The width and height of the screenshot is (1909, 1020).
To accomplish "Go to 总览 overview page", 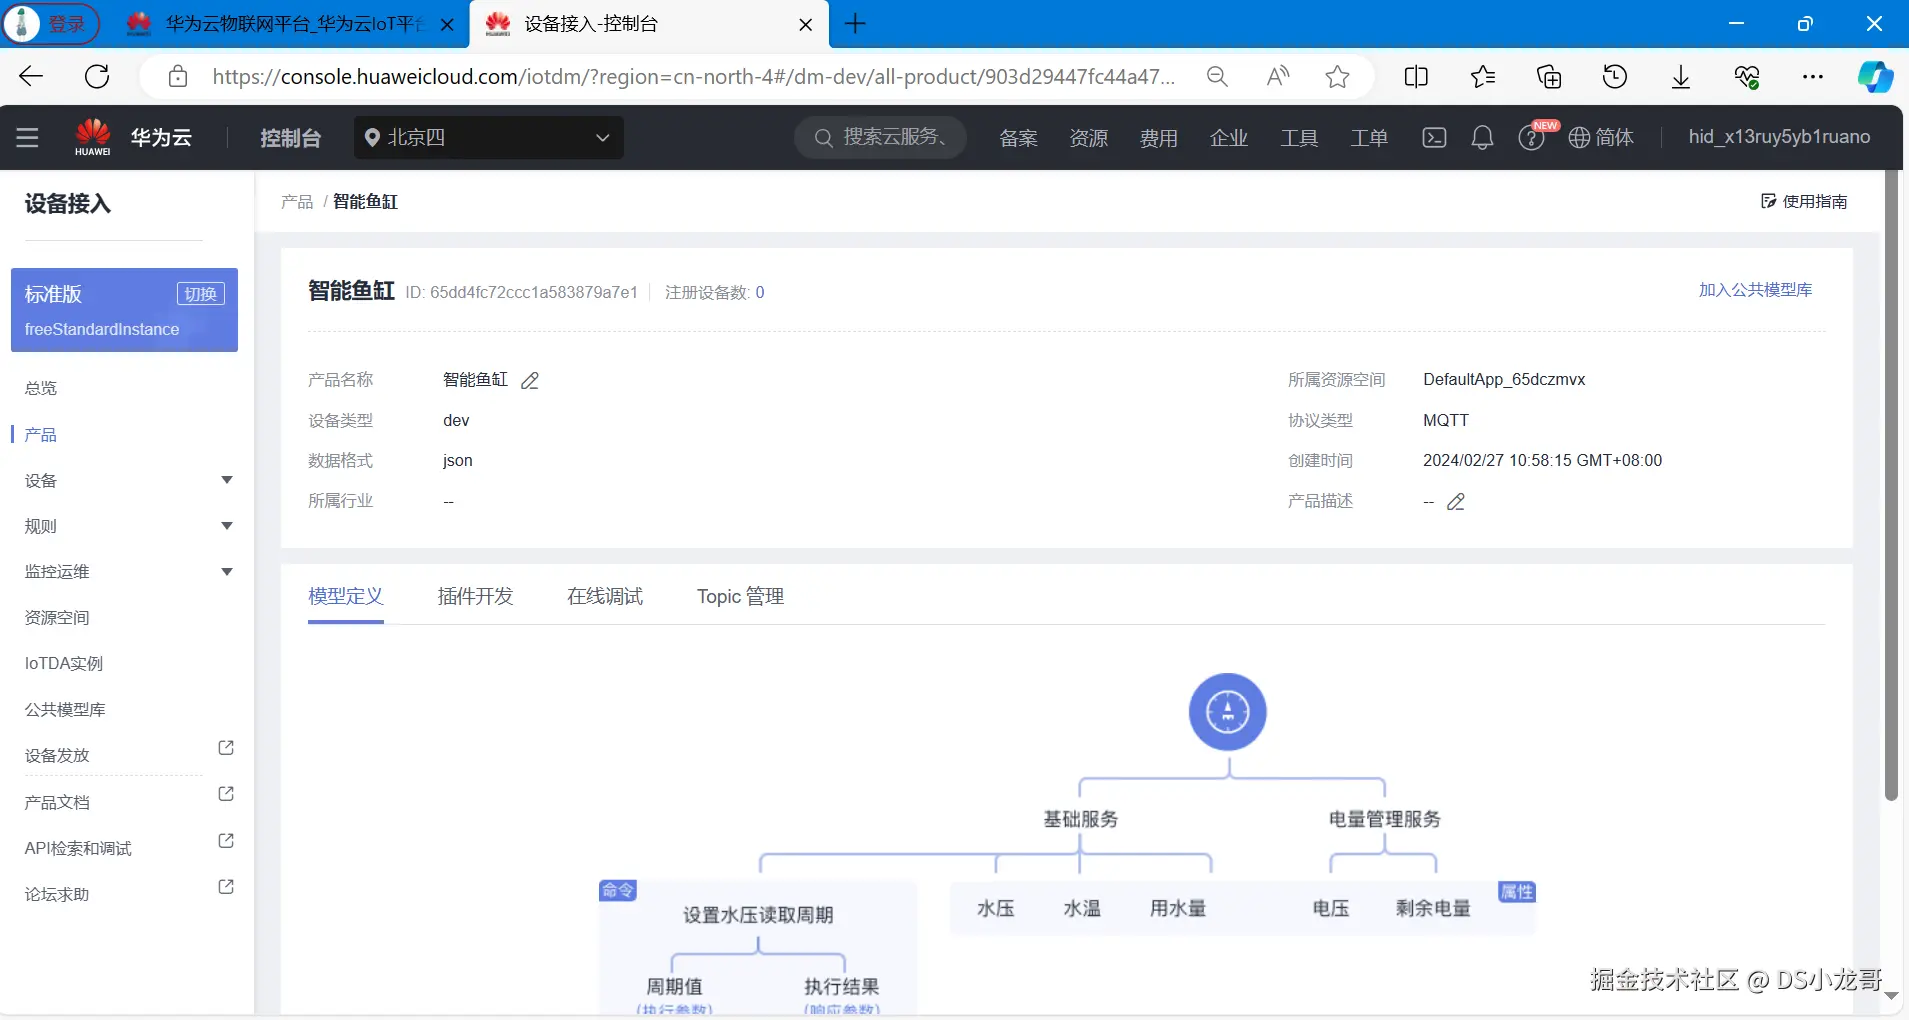I will pos(41,388).
